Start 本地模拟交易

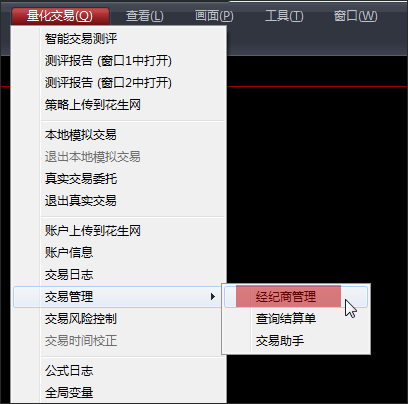pyautogui.click(x=119, y=135)
